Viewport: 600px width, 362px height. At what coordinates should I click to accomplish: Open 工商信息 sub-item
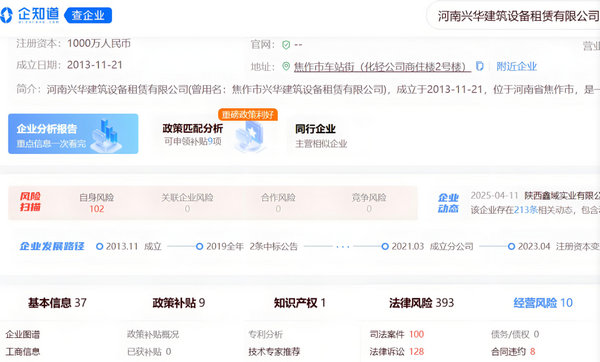click(23, 352)
